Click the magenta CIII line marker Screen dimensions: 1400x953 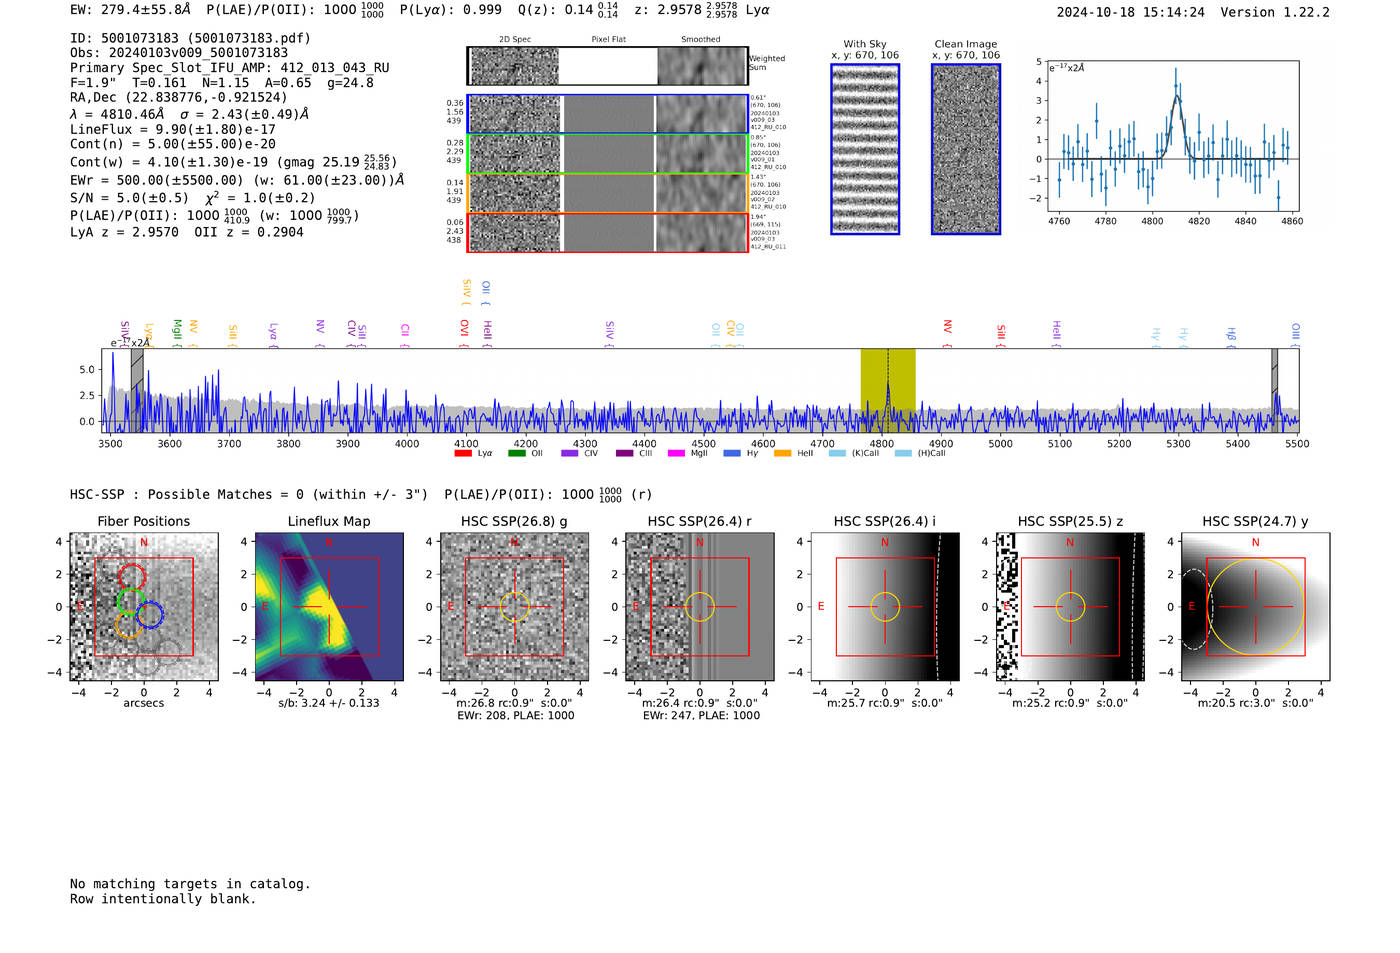tap(405, 335)
